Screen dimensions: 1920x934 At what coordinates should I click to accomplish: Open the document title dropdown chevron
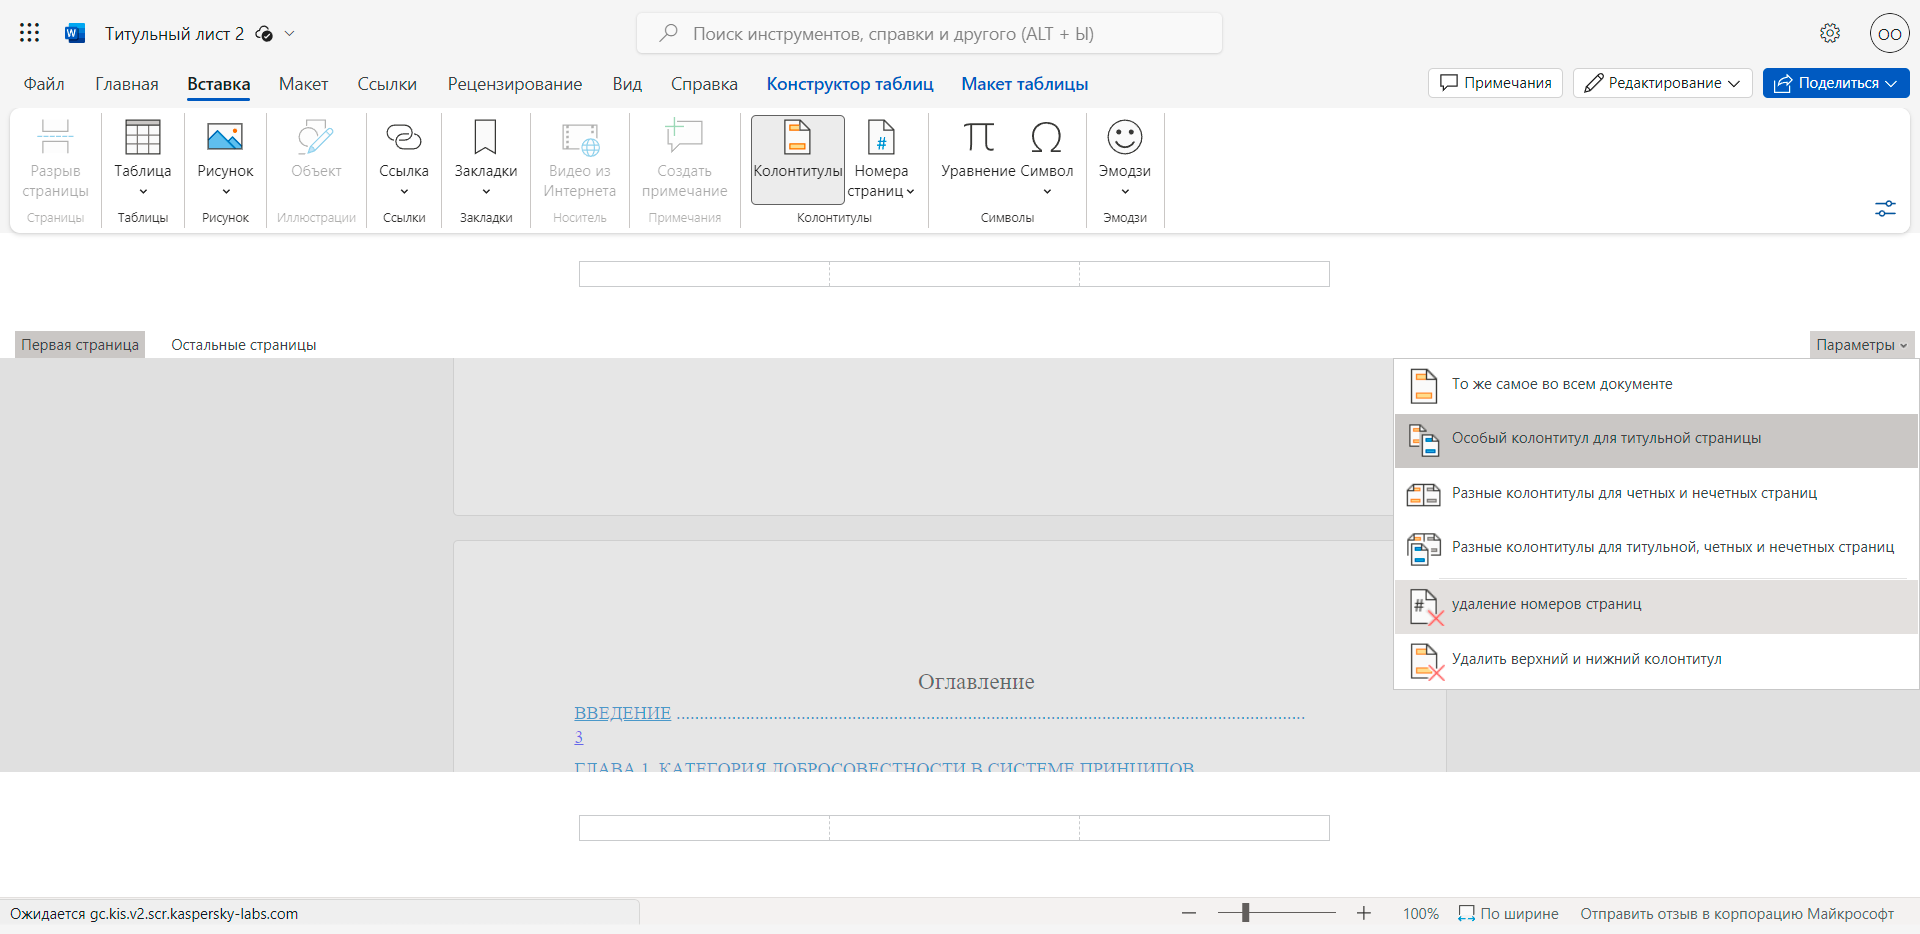290,33
